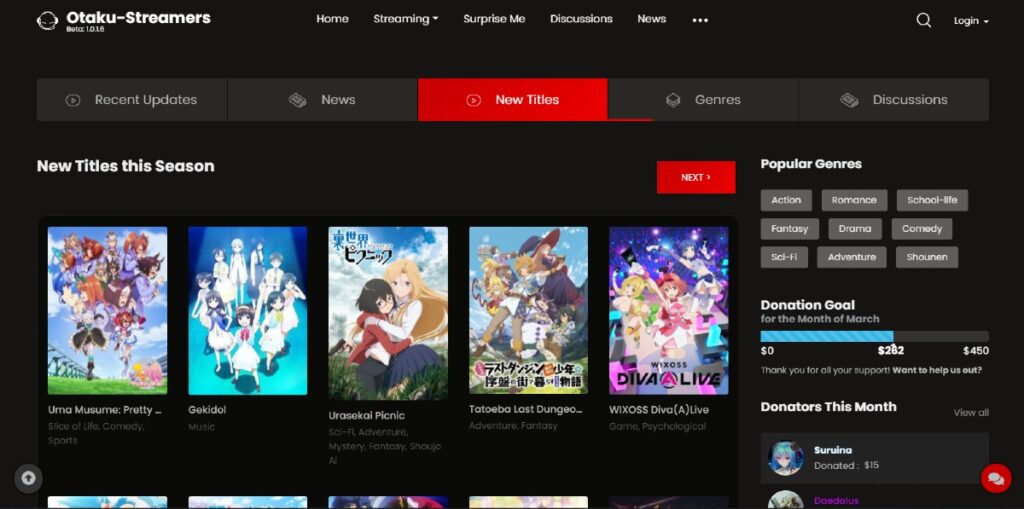Image resolution: width=1024 pixels, height=509 pixels.
Task: Click View all donators link
Action: [971, 412]
